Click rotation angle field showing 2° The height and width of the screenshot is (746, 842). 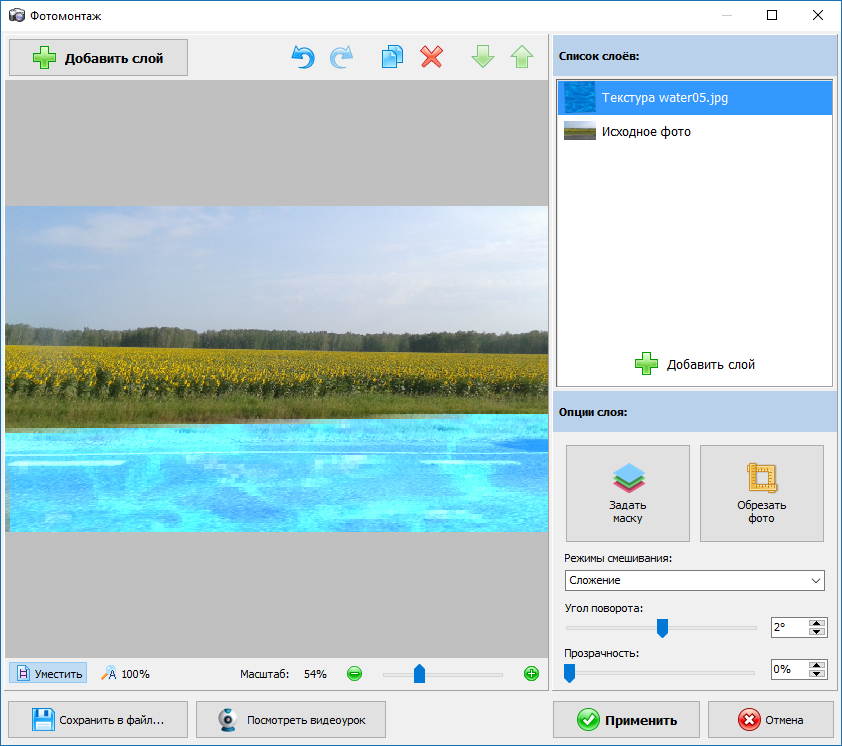coord(789,627)
